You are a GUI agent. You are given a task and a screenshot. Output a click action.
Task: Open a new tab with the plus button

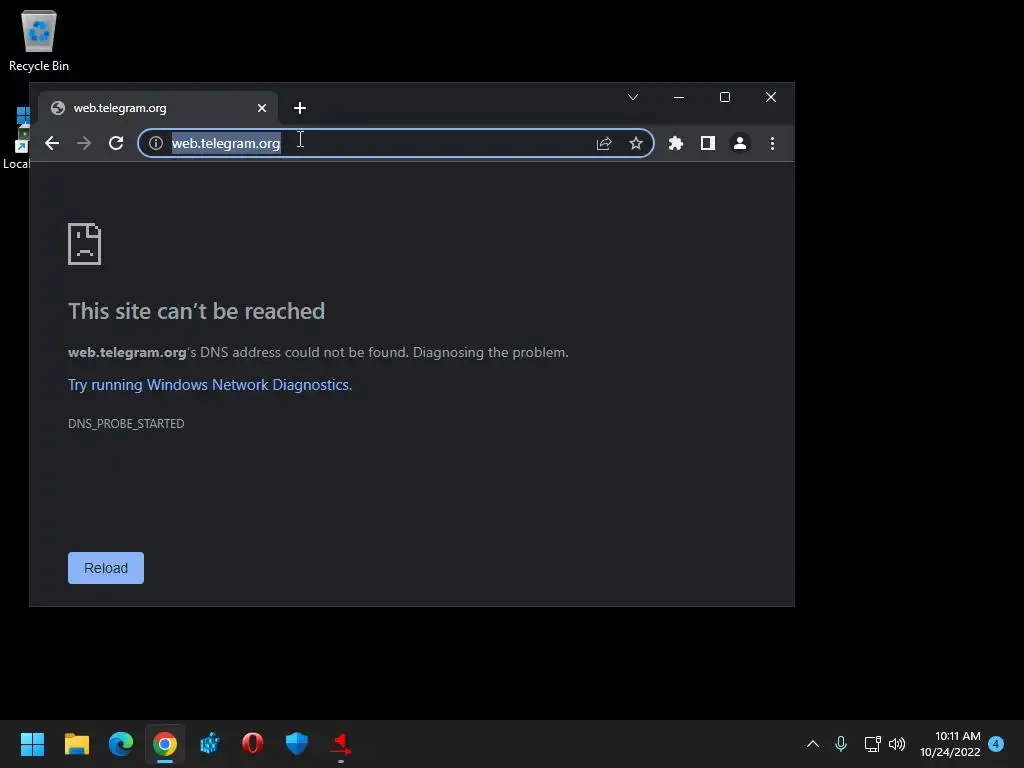(300, 108)
